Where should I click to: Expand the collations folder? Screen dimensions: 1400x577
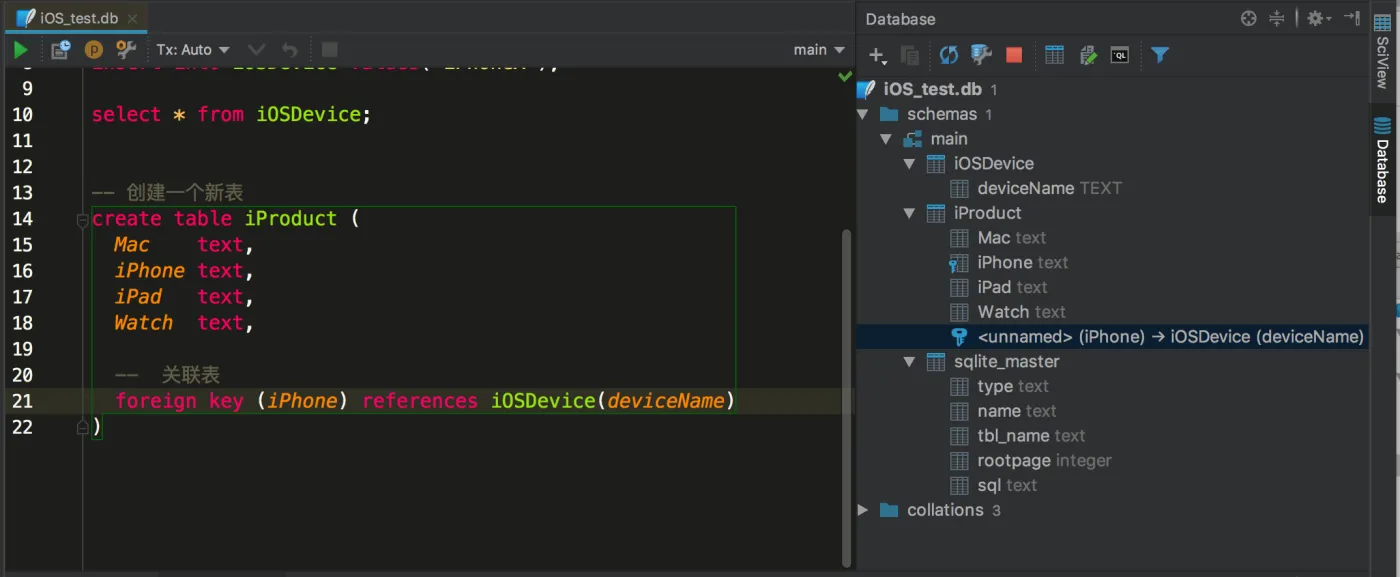pyautogui.click(x=863, y=510)
